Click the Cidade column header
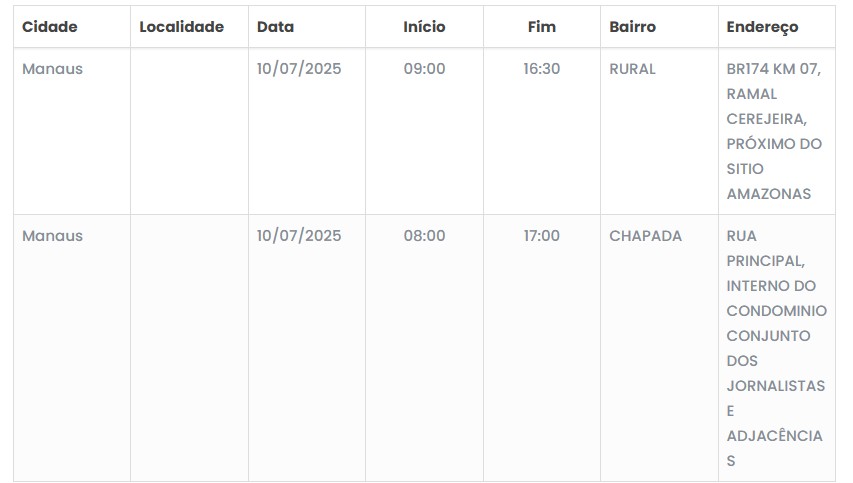 (x=50, y=27)
